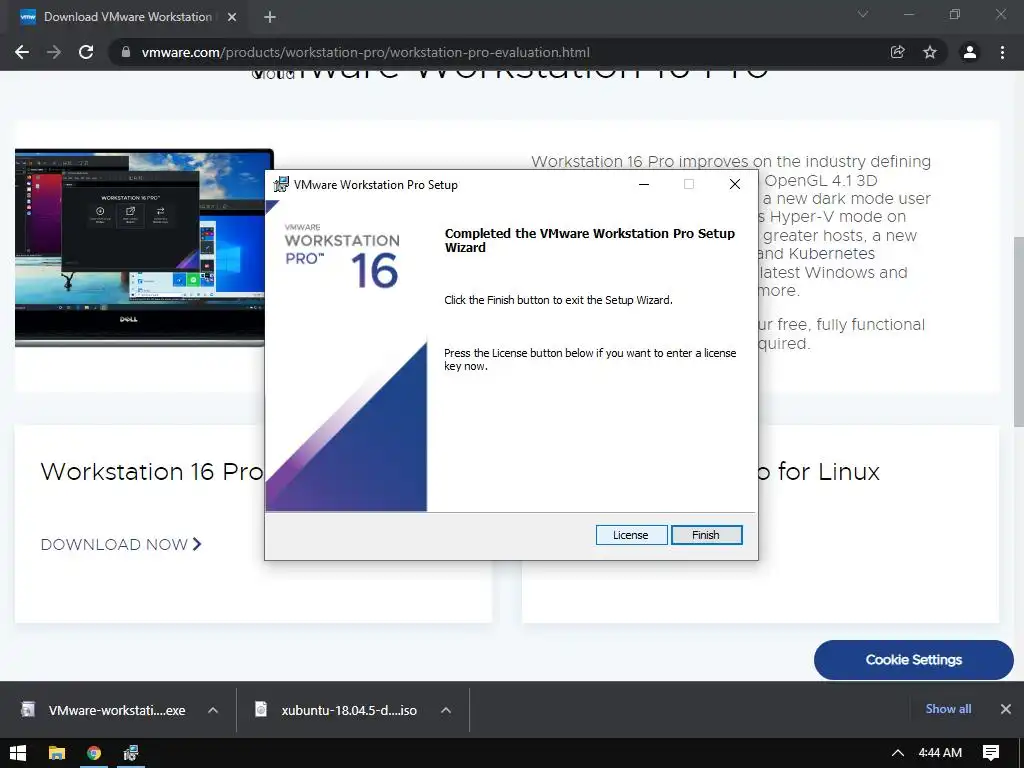Open the taskbar clock showing 4:44 AM

click(x=940, y=753)
